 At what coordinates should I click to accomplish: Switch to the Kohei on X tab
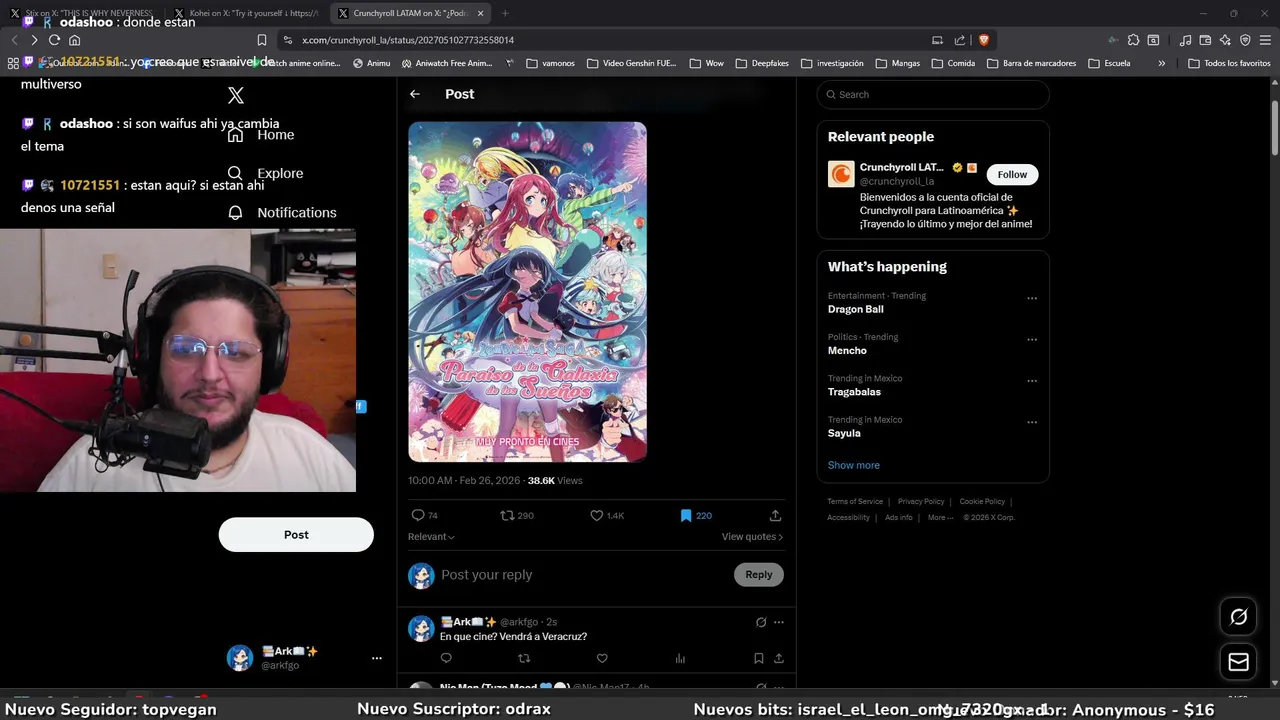[x=246, y=13]
